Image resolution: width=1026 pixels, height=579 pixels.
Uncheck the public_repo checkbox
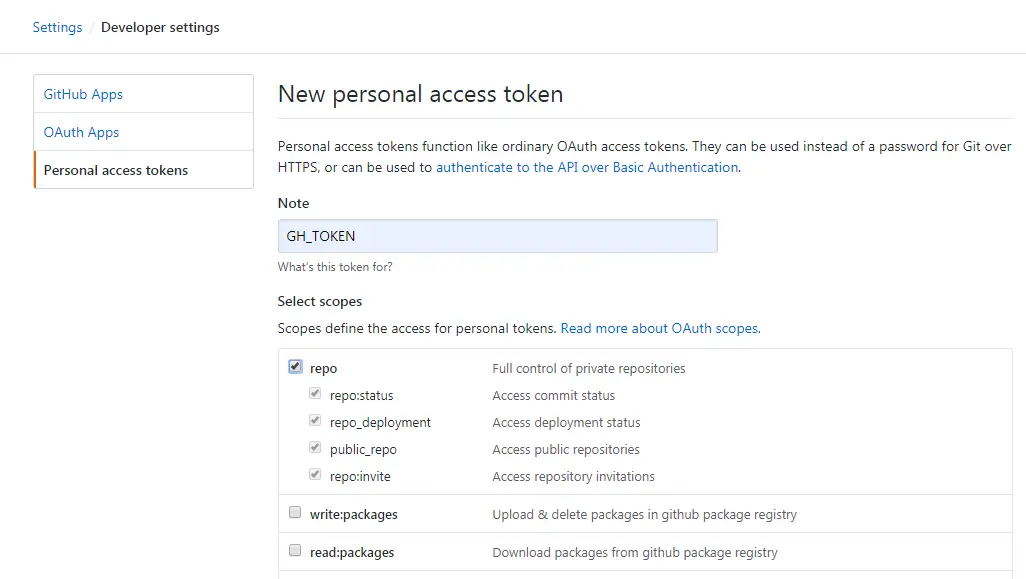(x=315, y=448)
